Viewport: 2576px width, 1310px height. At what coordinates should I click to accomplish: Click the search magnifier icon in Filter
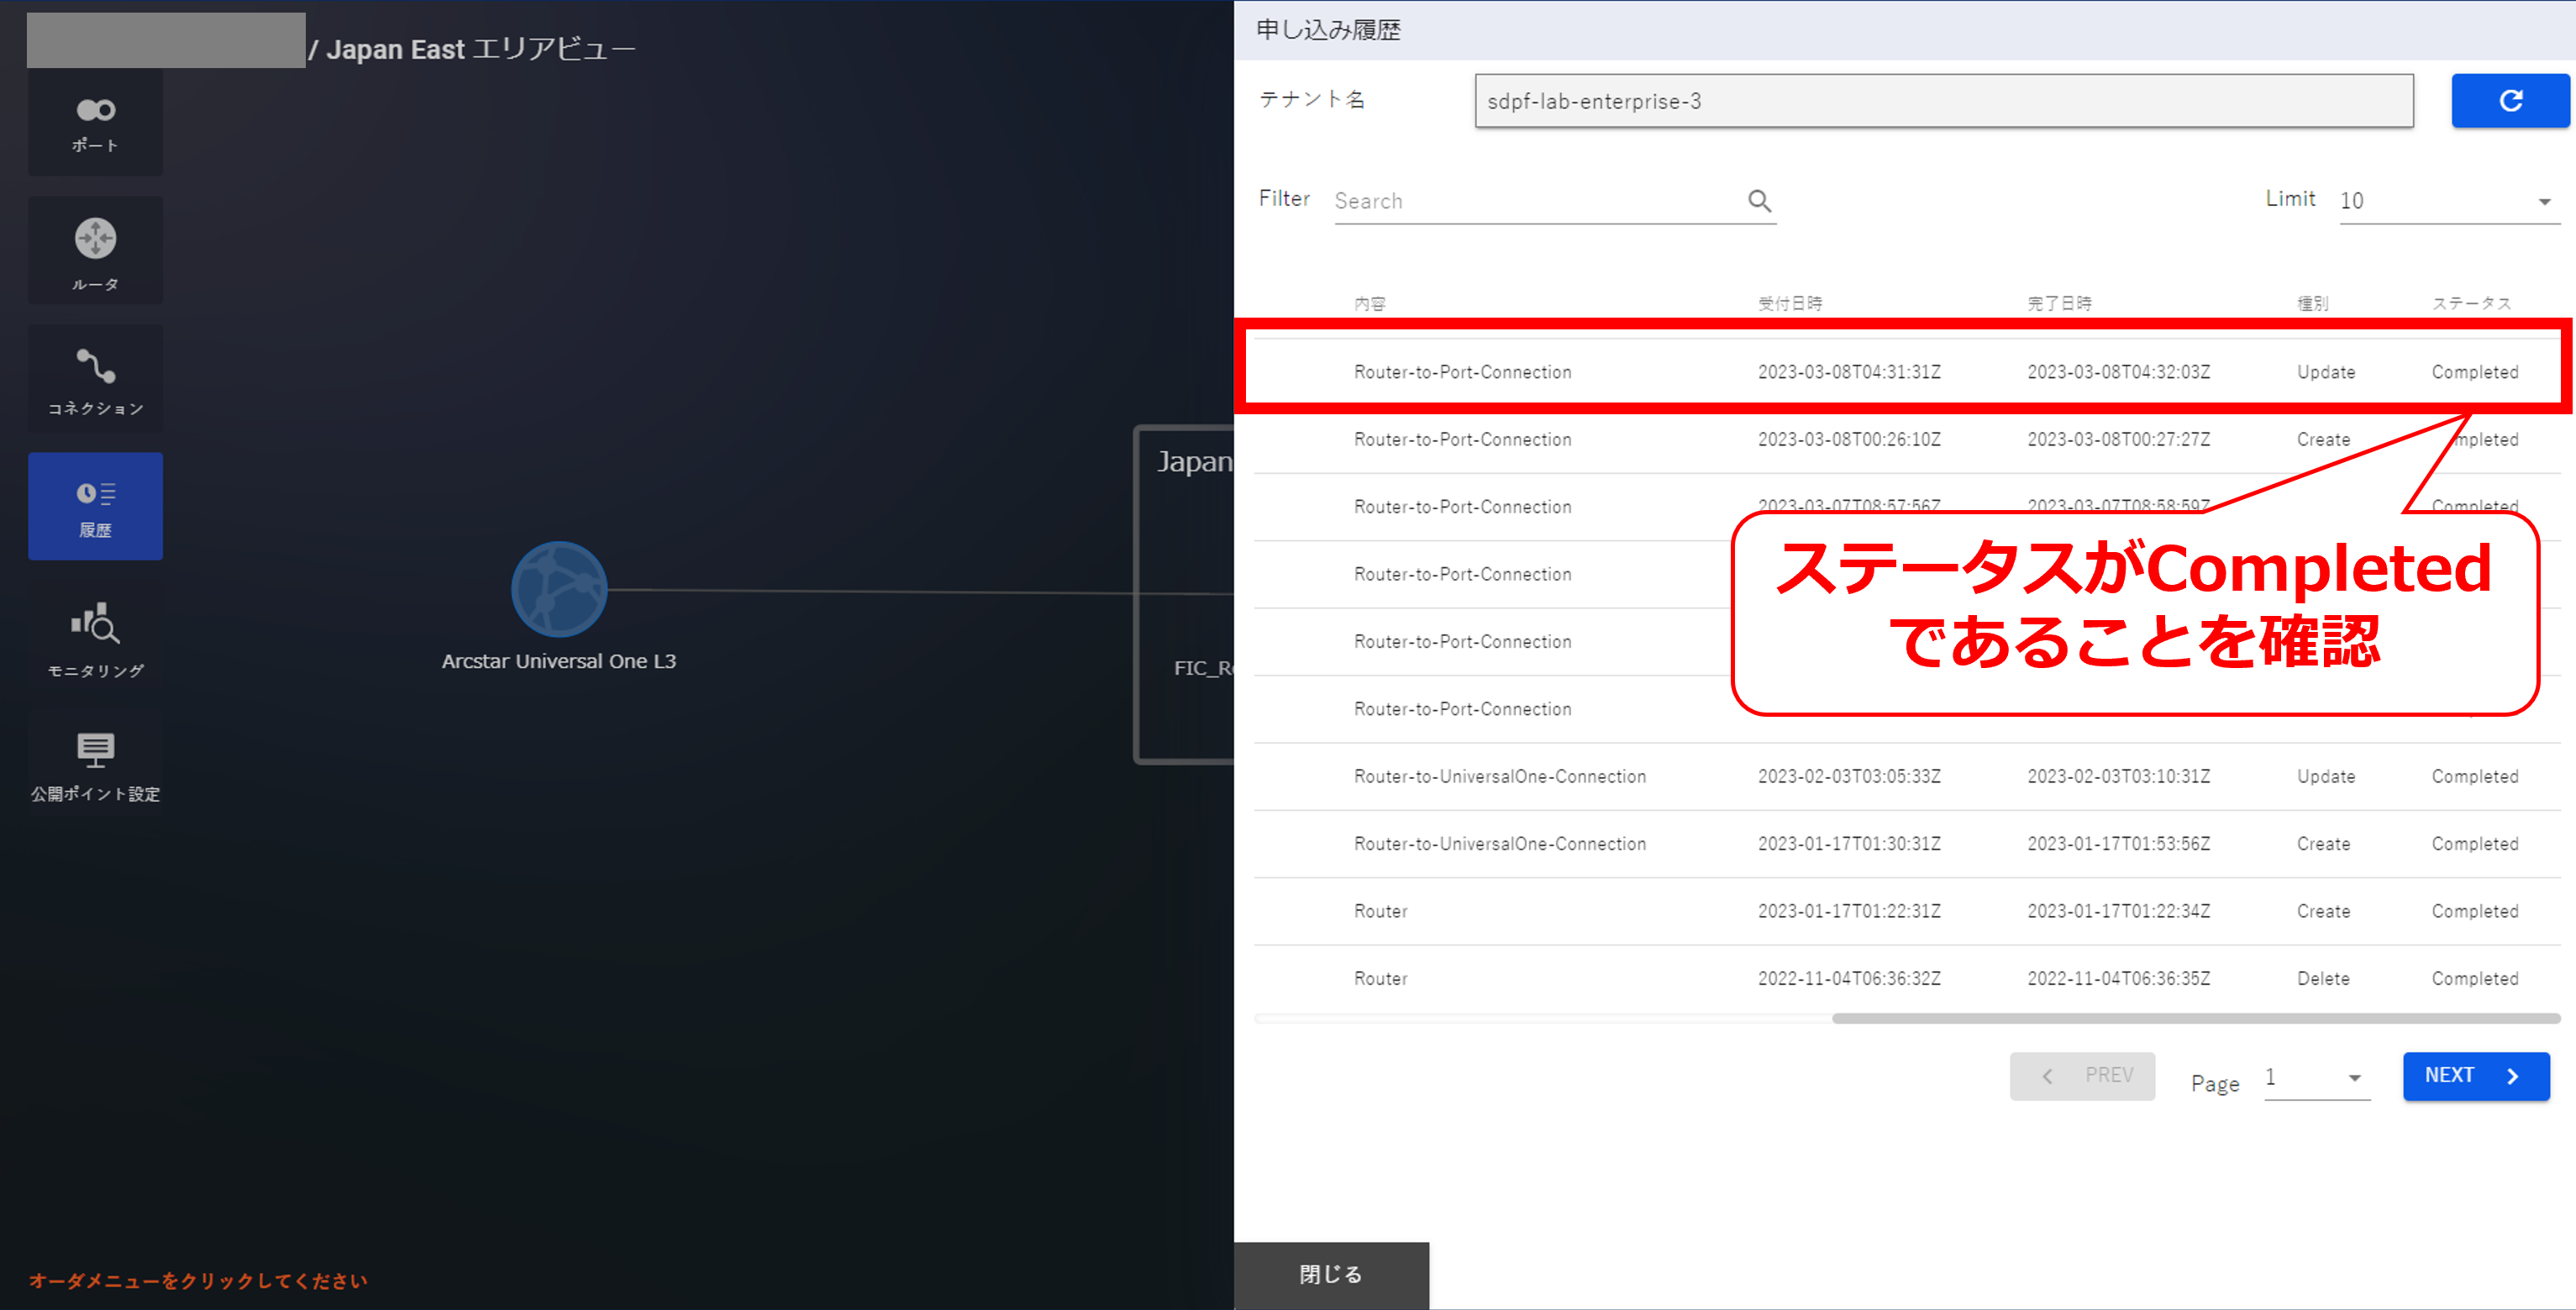[x=1759, y=201]
